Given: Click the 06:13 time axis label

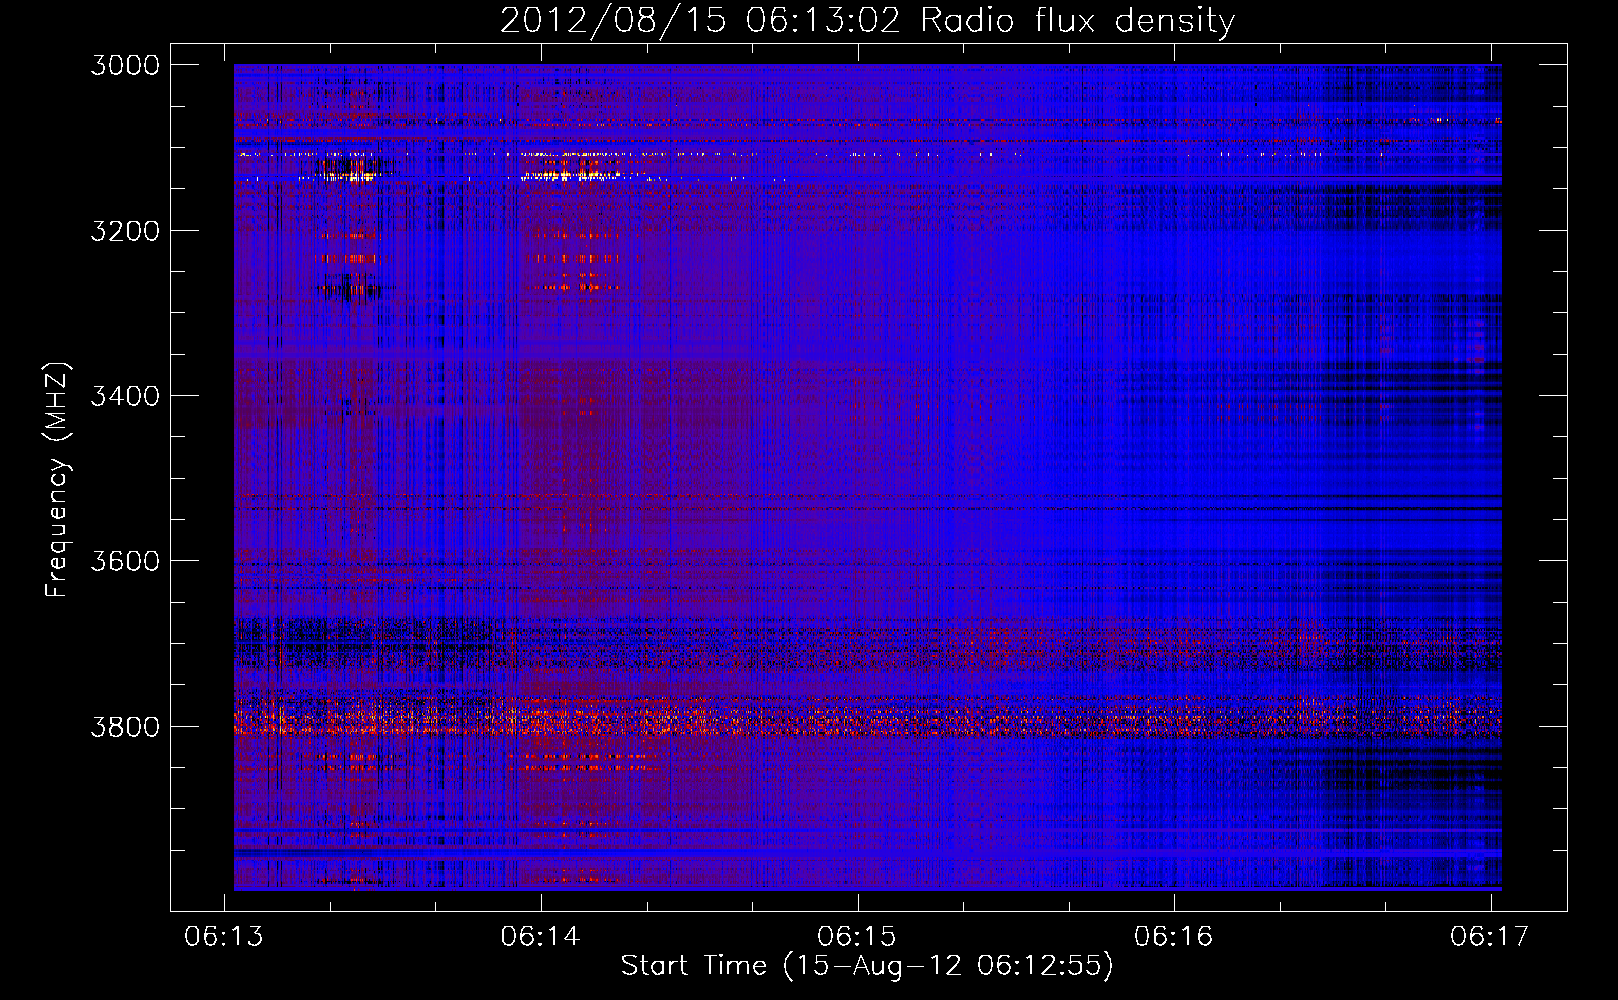Looking at the screenshot, I should click(x=224, y=936).
